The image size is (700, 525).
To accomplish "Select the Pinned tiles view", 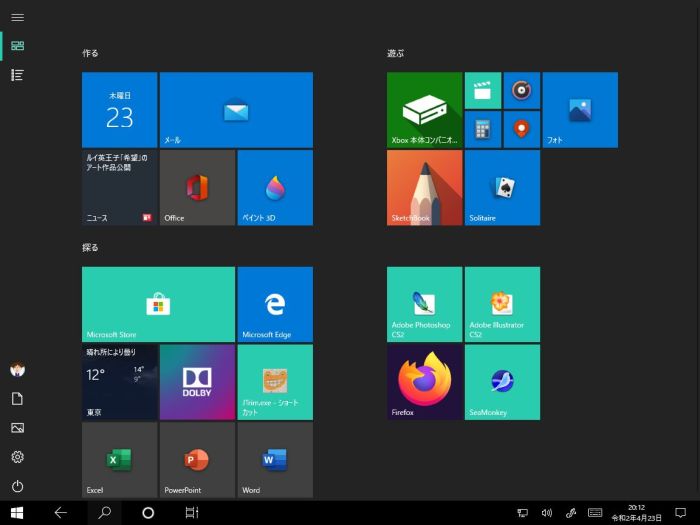I will point(17,46).
